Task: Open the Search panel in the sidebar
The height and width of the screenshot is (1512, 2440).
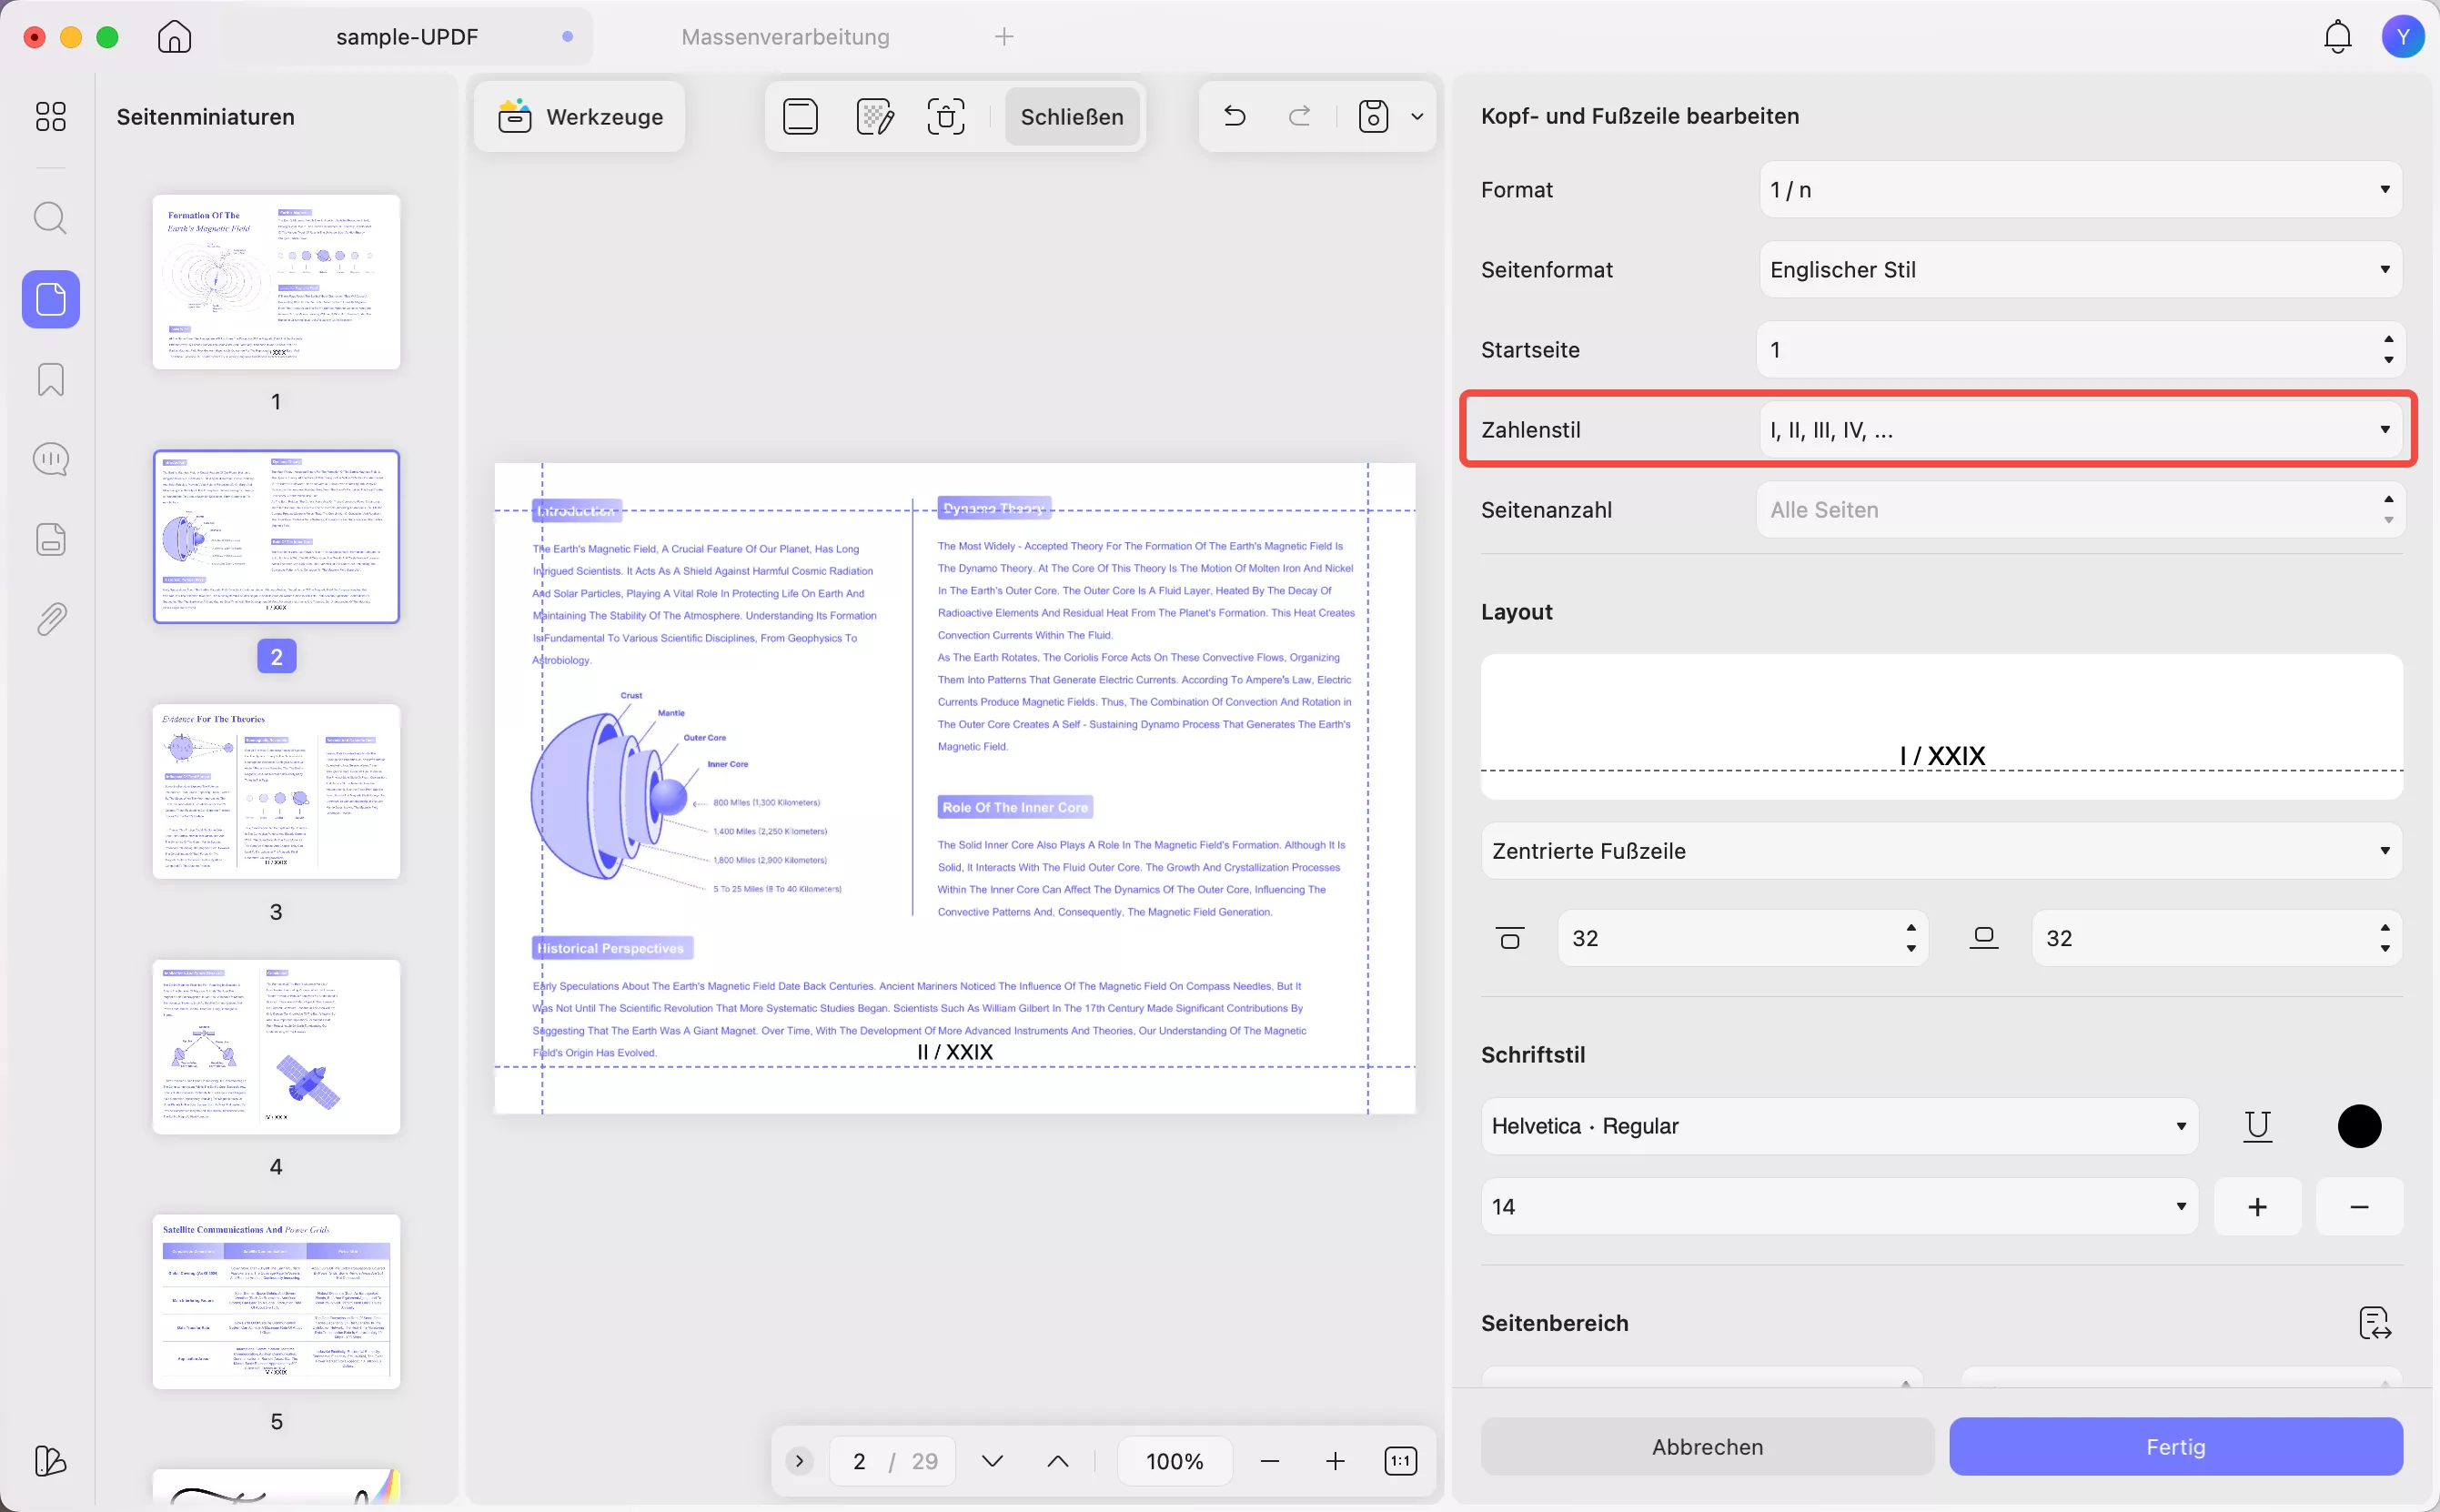Action: click(x=50, y=217)
